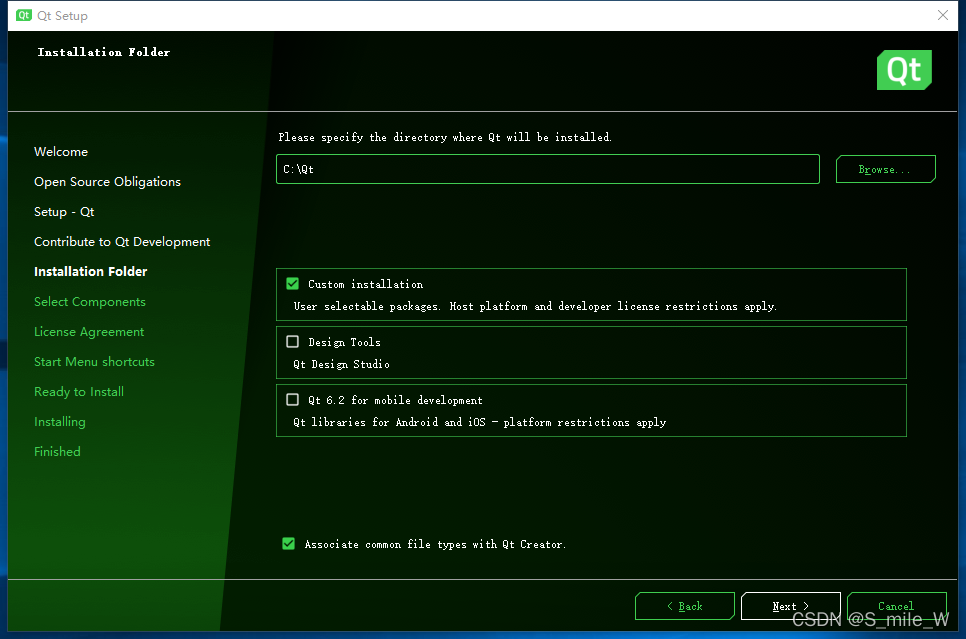Image resolution: width=966 pixels, height=639 pixels.
Task: Select the Installing step
Action: point(60,421)
